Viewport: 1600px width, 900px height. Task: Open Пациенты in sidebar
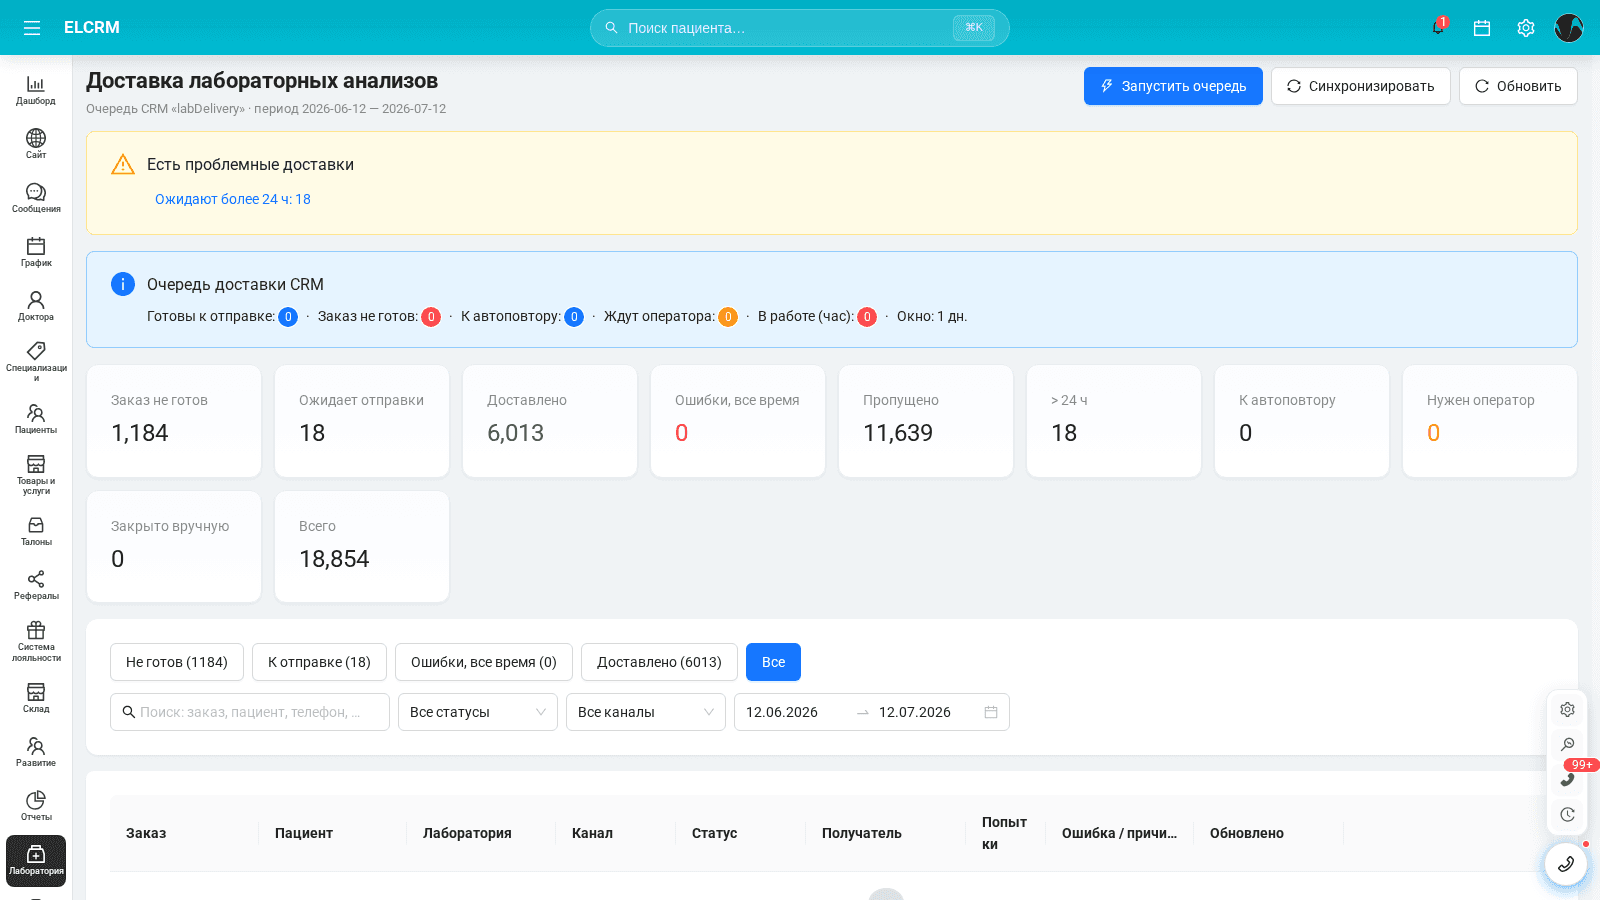(x=36, y=419)
